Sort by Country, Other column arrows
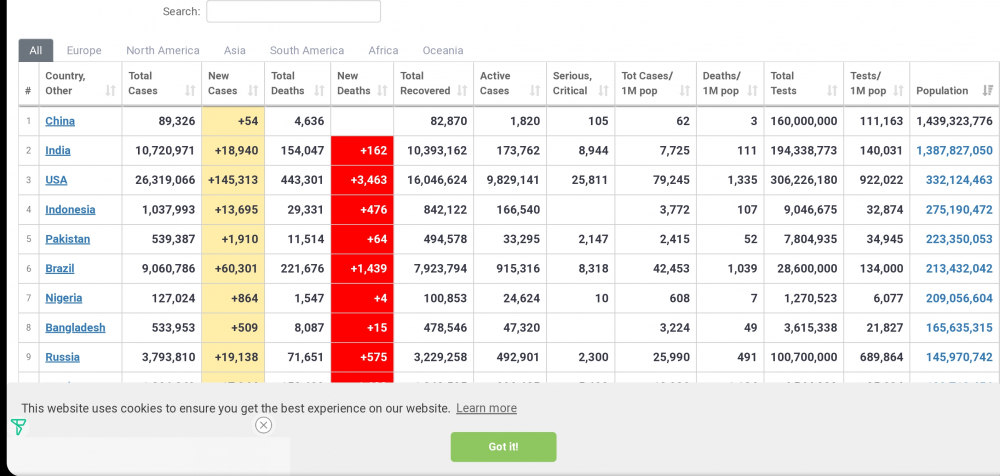1000x476 pixels. 110,91
